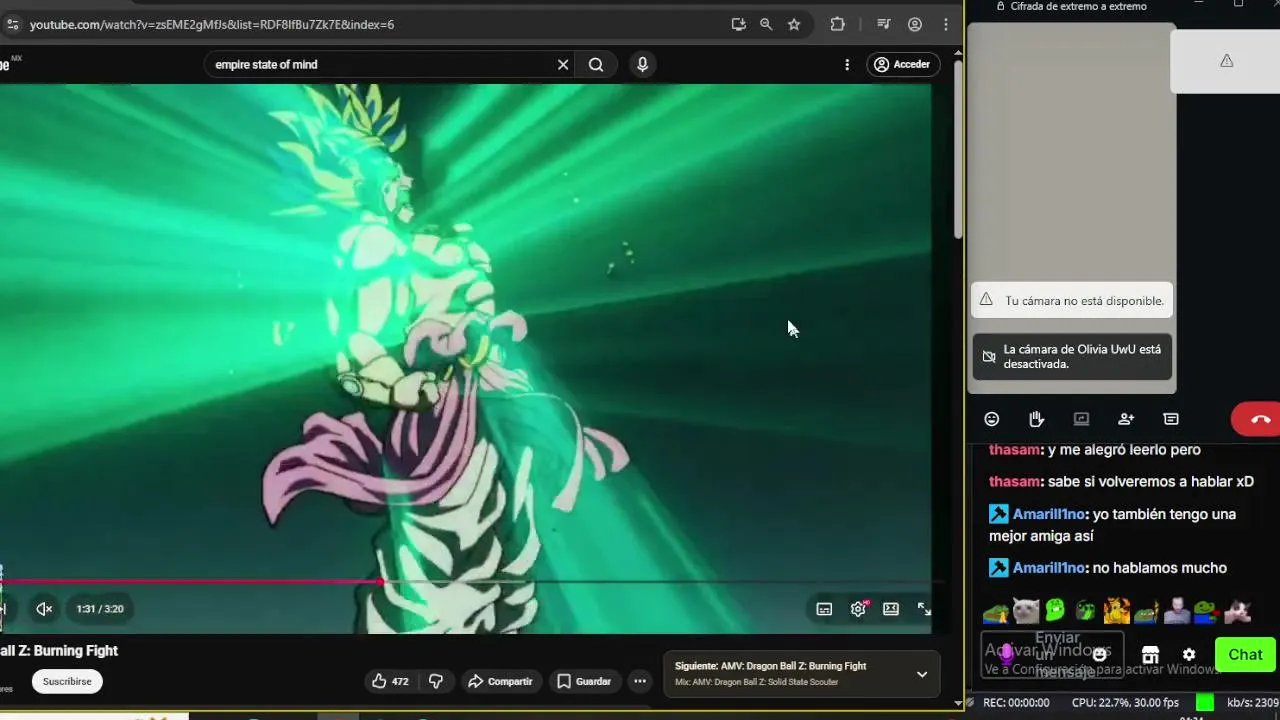The image size is (1280, 720).
Task: Open Chrome three-dot menu
Action: (x=946, y=24)
